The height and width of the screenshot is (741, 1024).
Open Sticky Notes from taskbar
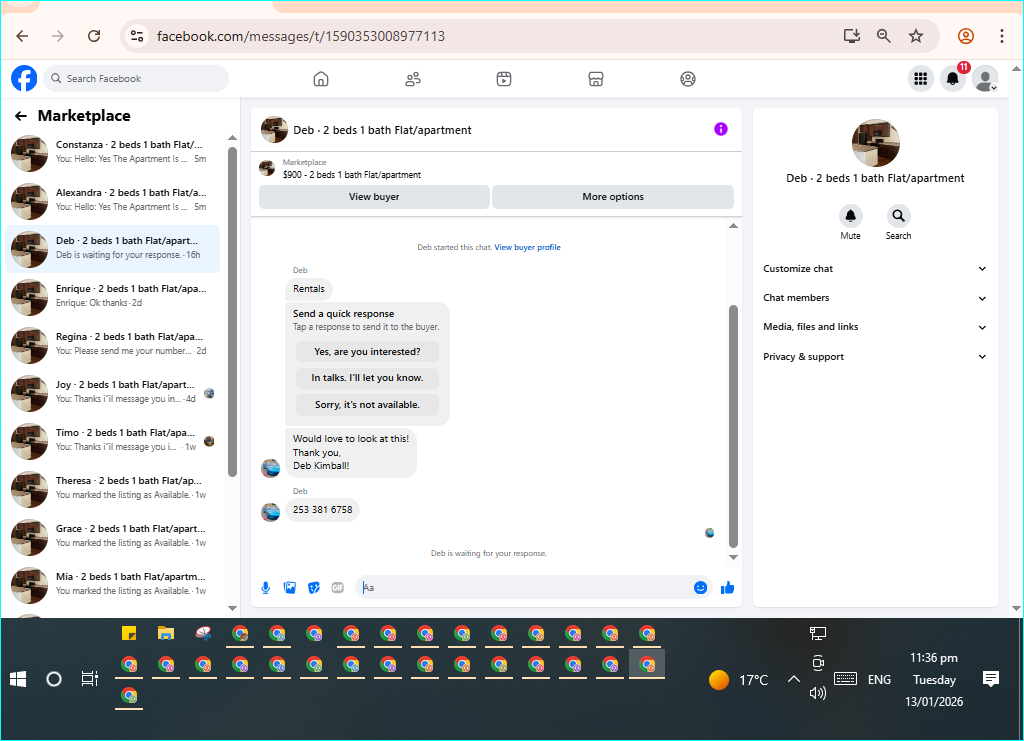(x=129, y=633)
